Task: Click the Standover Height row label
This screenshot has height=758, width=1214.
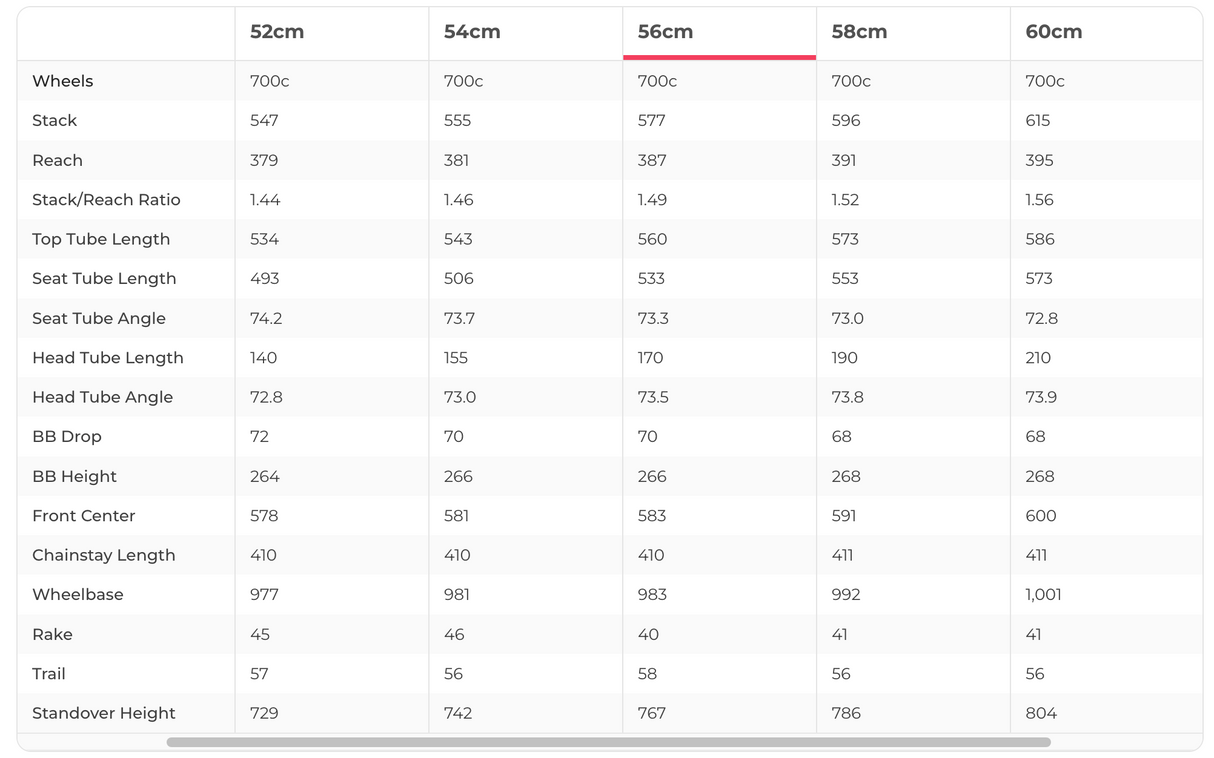Action: click(103, 713)
